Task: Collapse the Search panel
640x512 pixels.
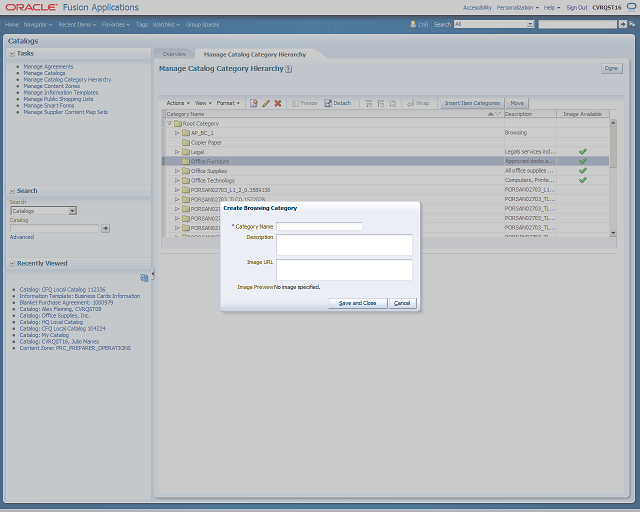Action: (12, 191)
